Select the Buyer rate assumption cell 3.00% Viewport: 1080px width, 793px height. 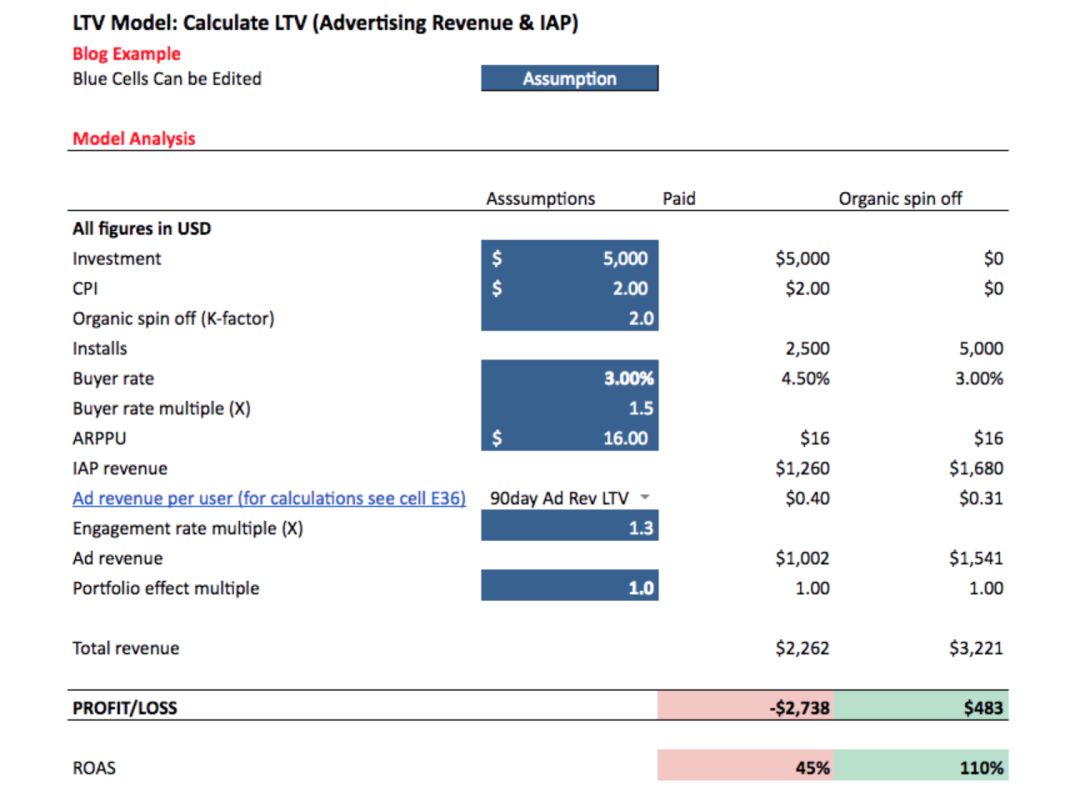tap(569, 378)
